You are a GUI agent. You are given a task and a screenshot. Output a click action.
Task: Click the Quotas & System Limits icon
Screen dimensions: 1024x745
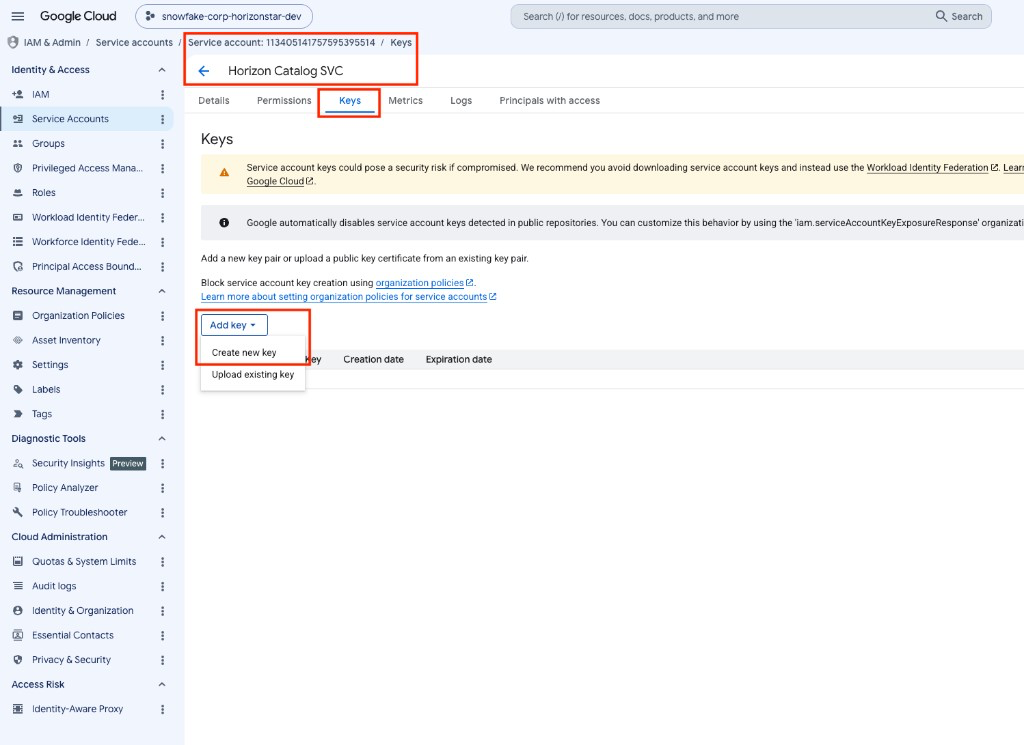tap(18, 562)
